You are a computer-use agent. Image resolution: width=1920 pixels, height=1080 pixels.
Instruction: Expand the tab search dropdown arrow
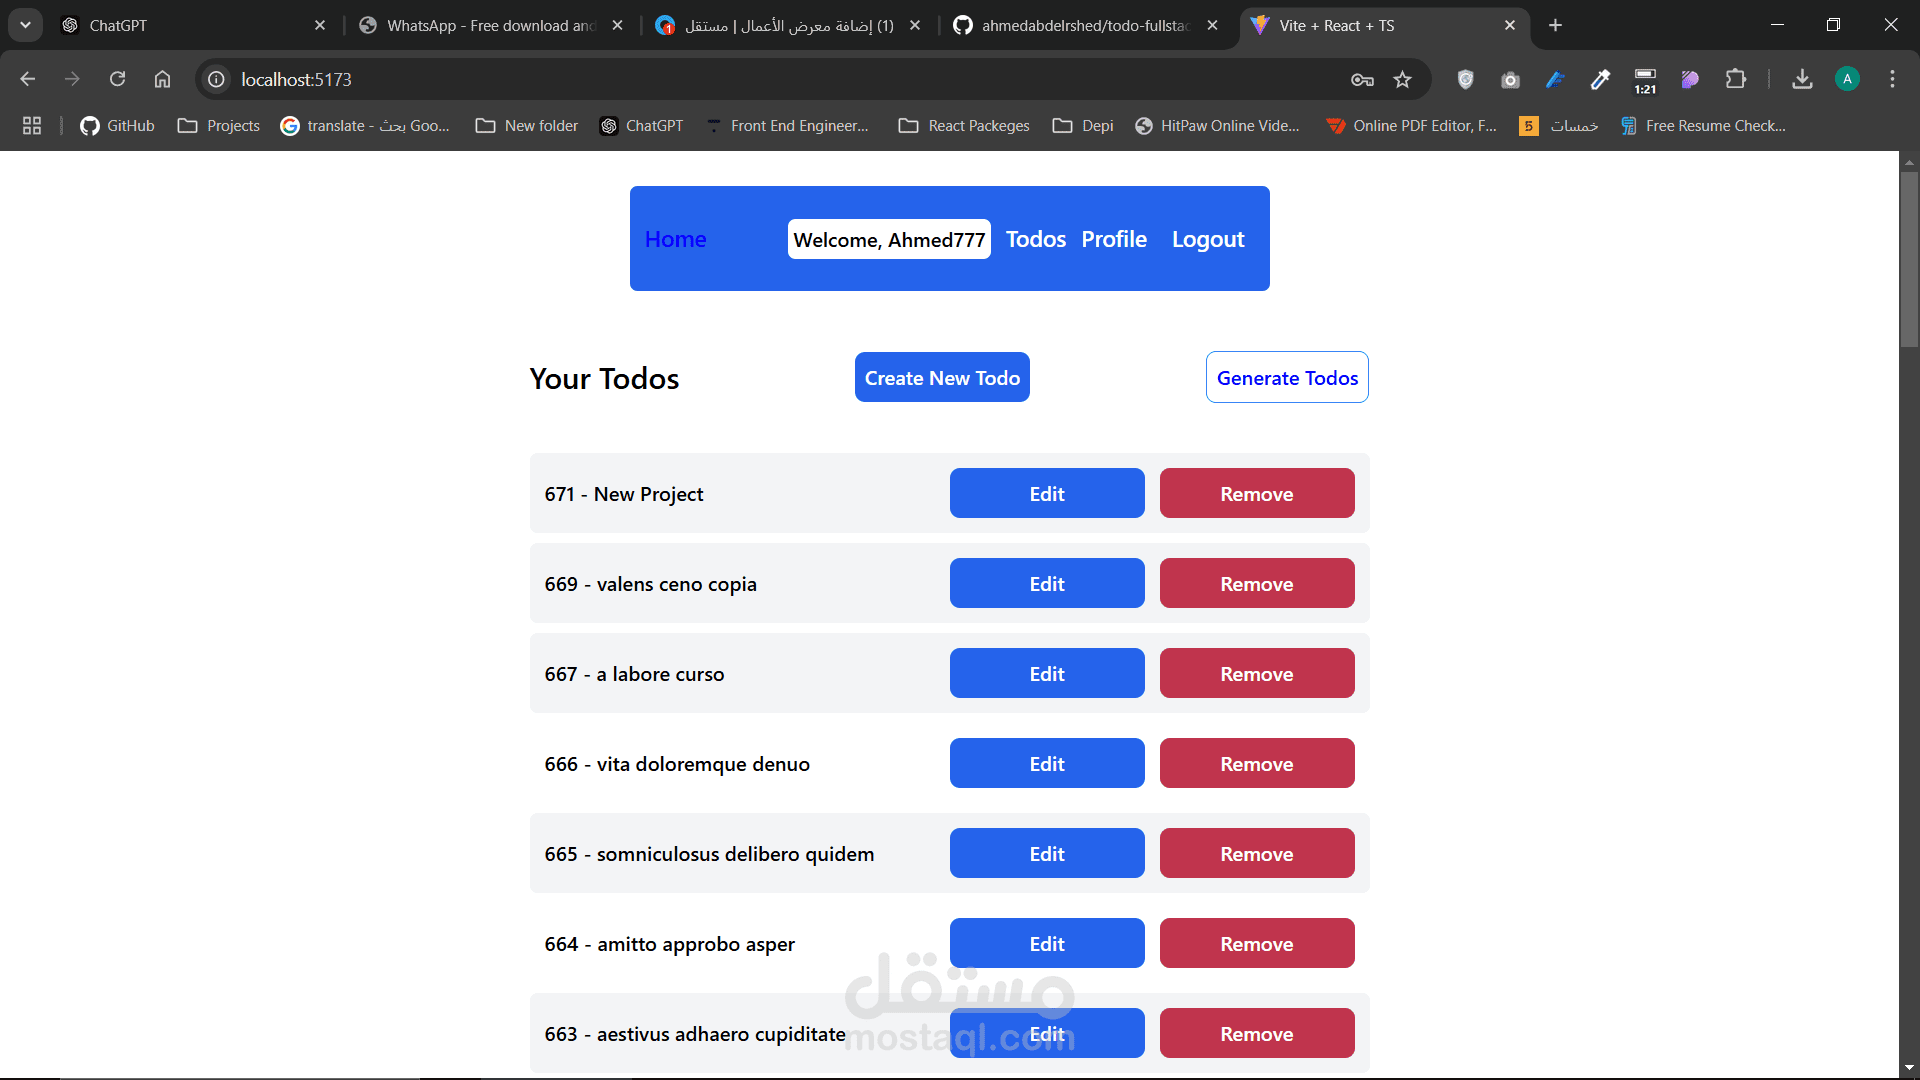coord(25,25)
